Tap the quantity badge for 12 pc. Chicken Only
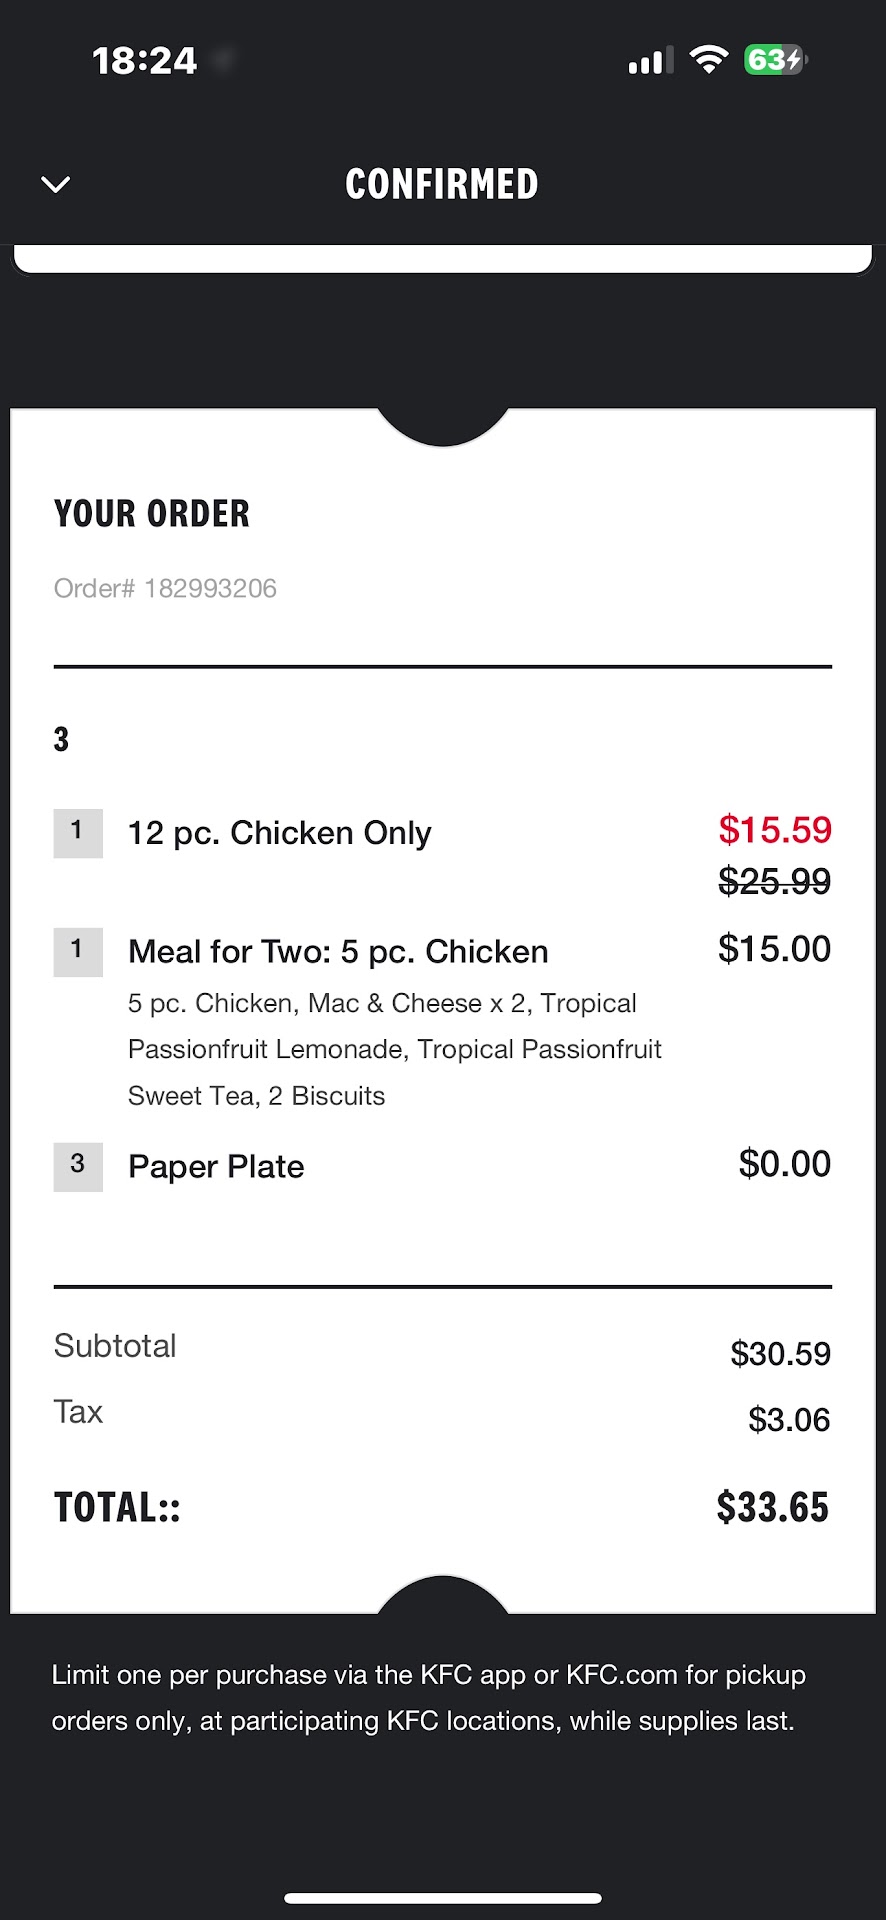The width and height of the screenshot is (886, 1920). [78, 832]
